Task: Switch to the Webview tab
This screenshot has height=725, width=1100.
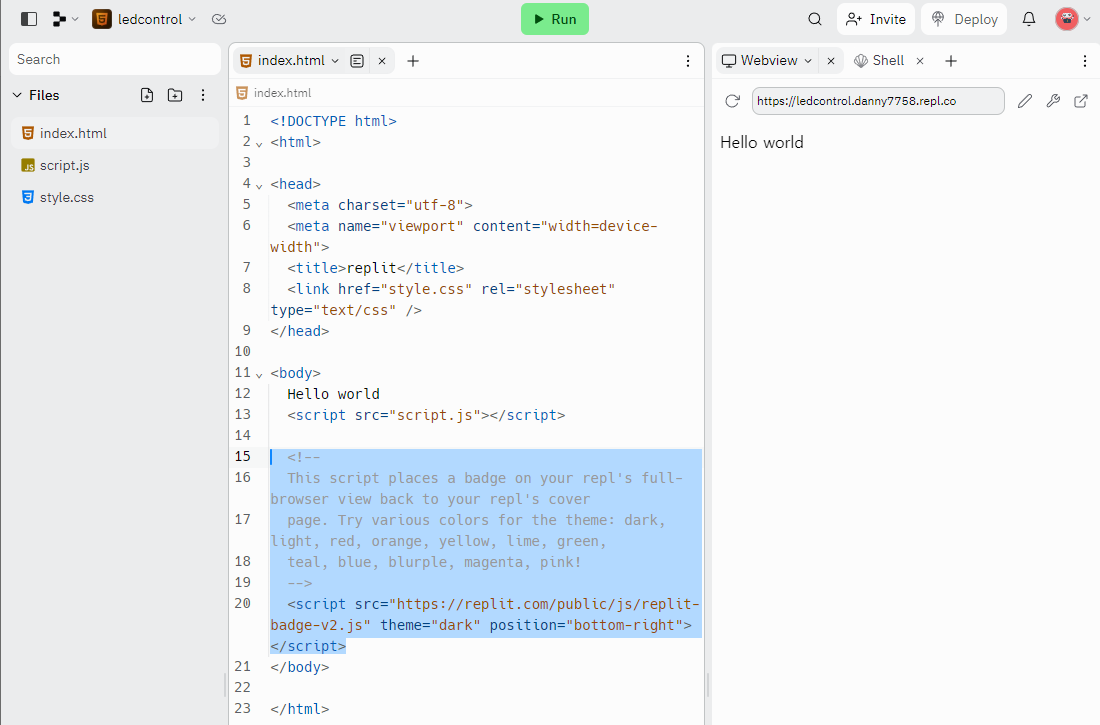Action: tap(760, 61)
